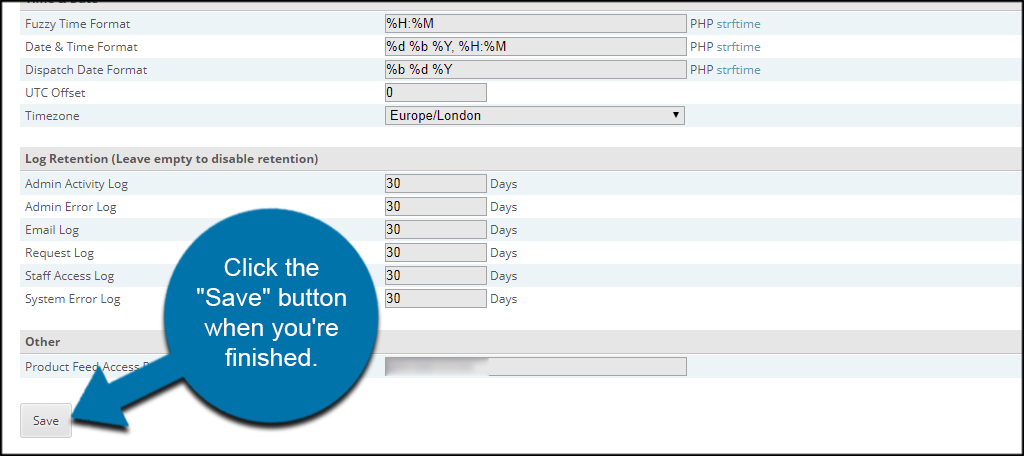1024x456 pixels.
Task: Select the Request Log label
Action: coord(59,253)
